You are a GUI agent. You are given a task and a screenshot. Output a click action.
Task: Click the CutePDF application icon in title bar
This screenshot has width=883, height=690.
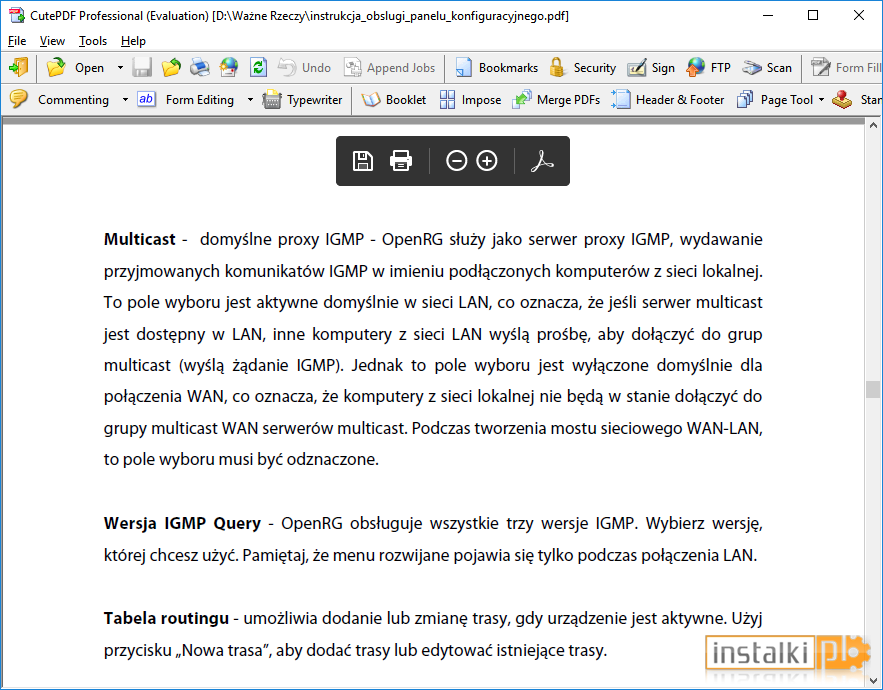(x=16, y=15)
